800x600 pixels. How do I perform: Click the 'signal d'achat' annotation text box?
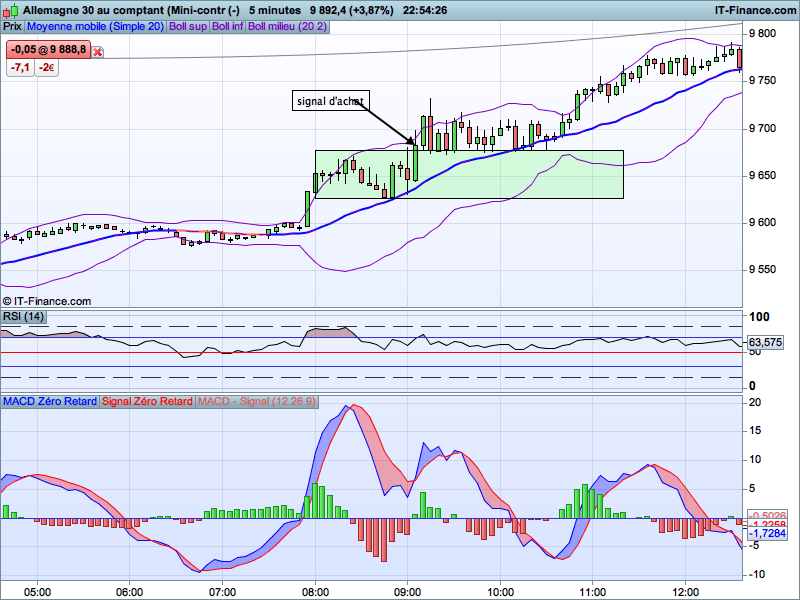331,101
